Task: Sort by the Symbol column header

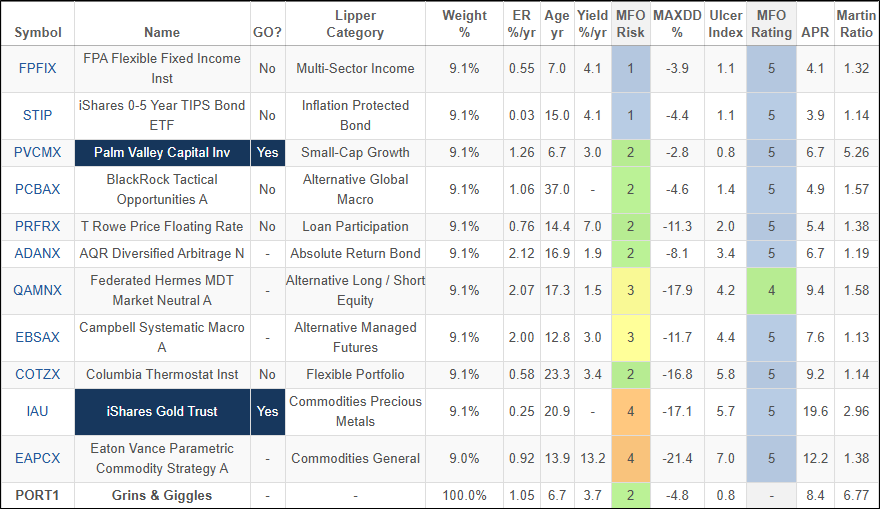Action: 38,32
